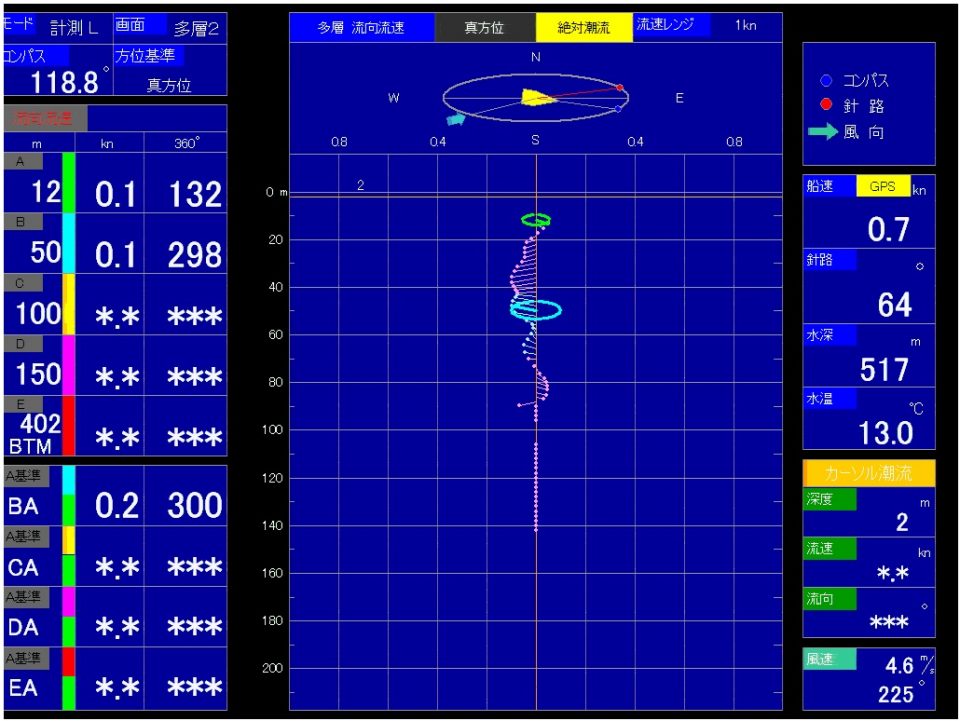Click the green 流向 cursor label
Viewport: 960px width, 721px height.
coord(830,599)
